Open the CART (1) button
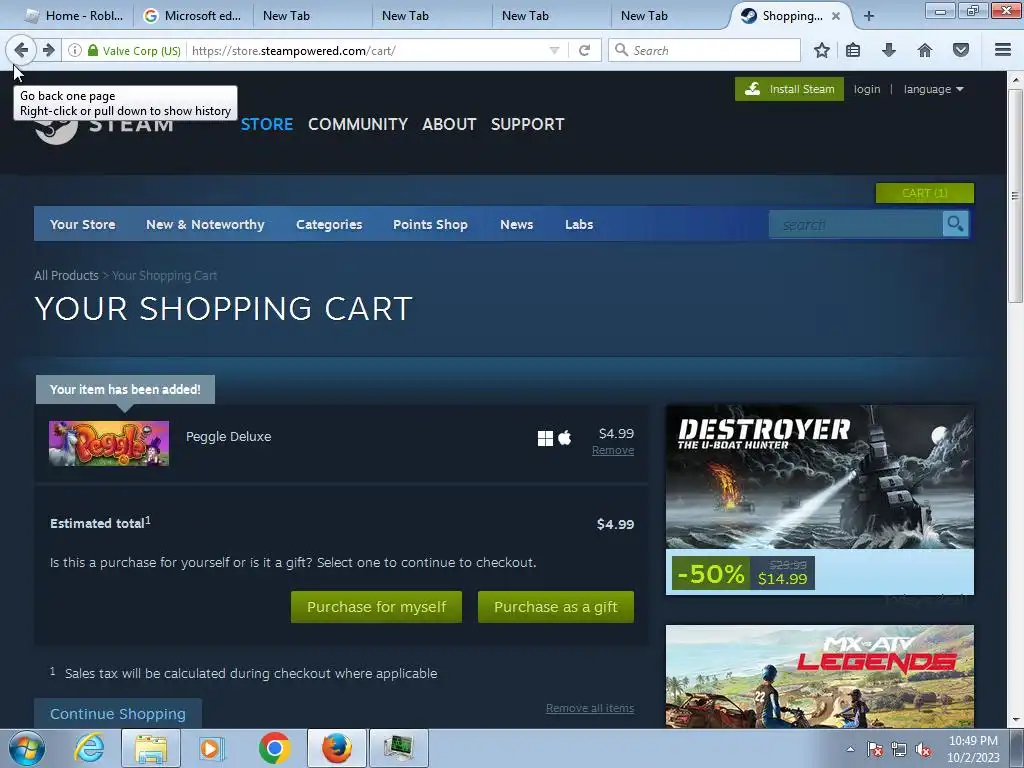The height and width of the screenshot is (768, 1024). [925, 193]
